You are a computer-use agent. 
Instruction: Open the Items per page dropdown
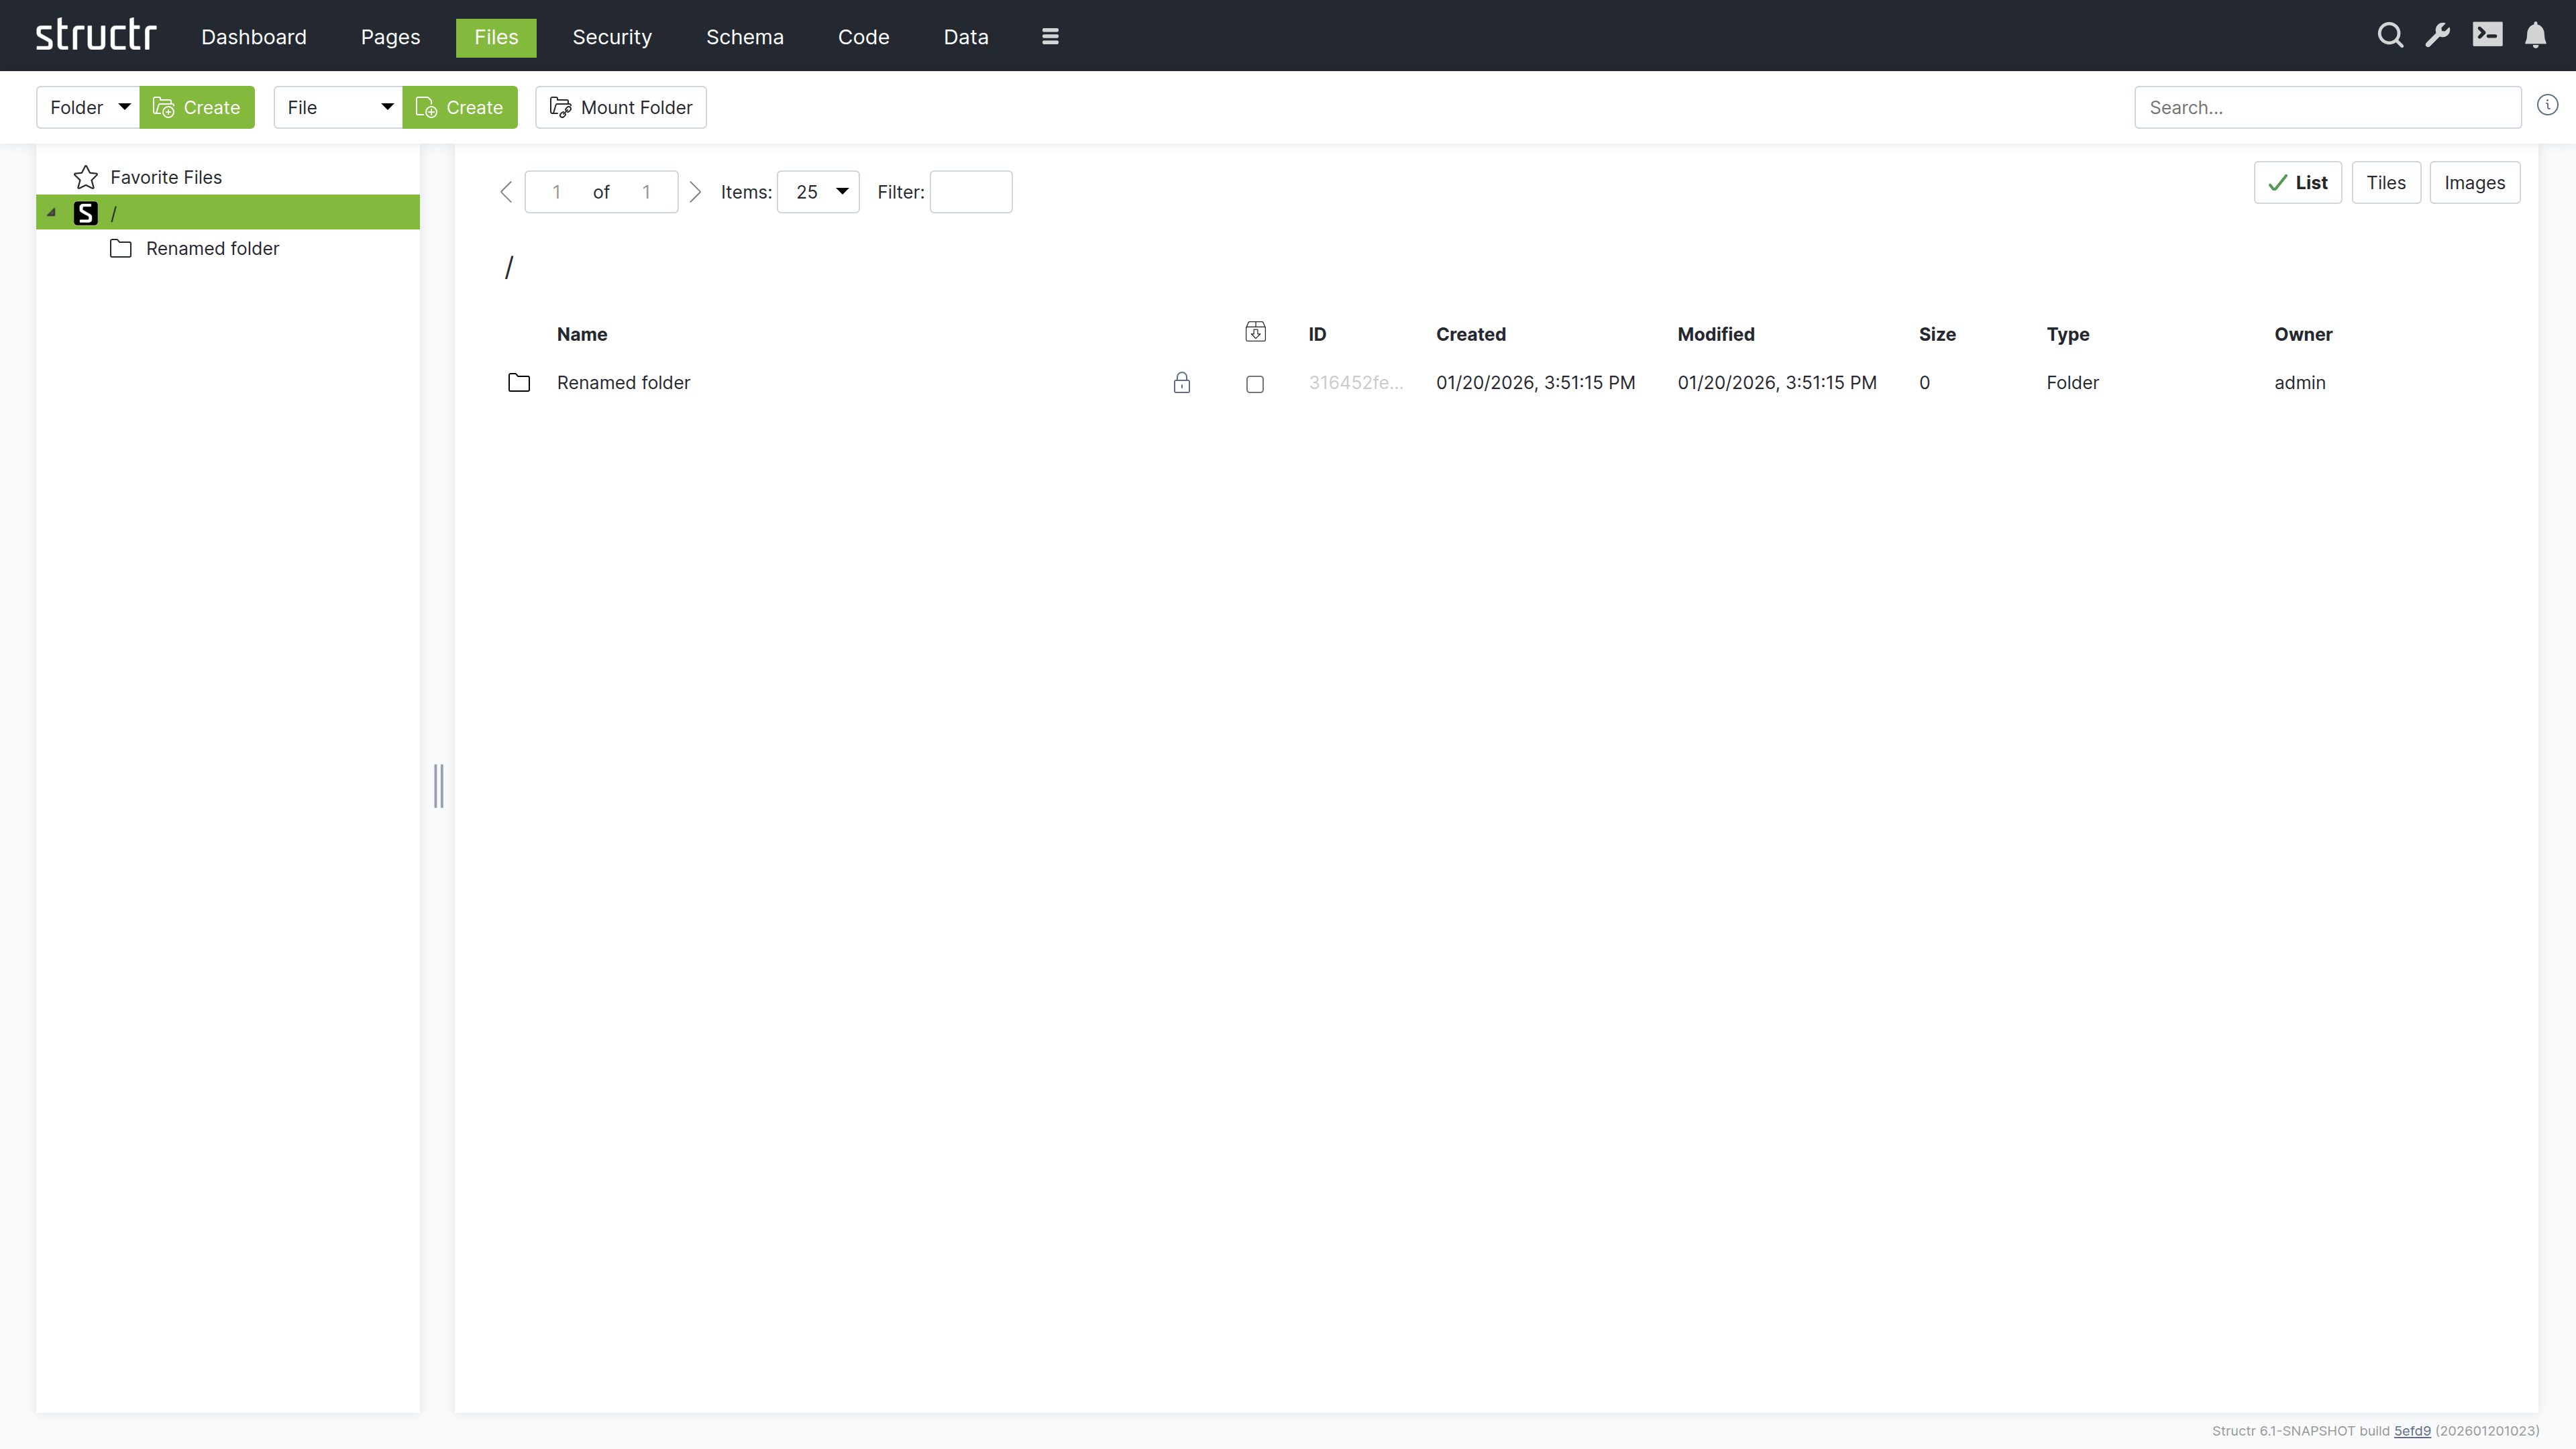click(818, 192)
